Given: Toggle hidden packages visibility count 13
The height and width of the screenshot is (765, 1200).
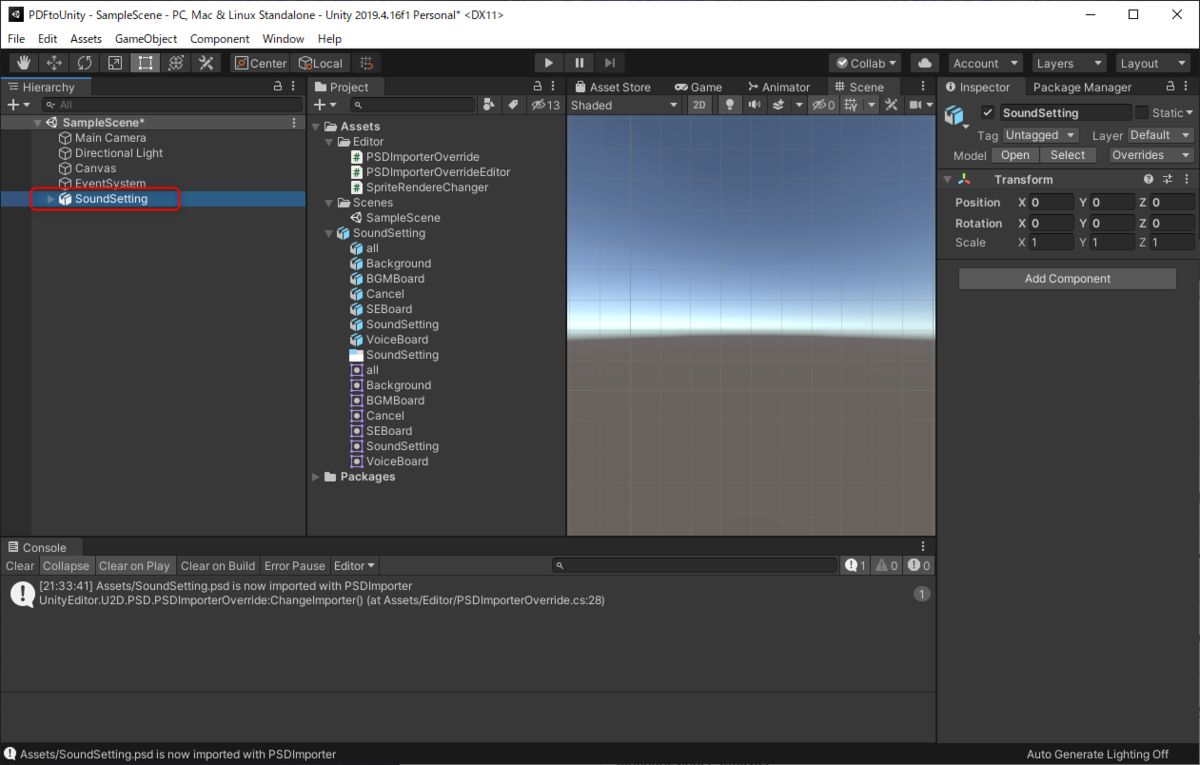Looking at the screenshot, I should [546, 105].
